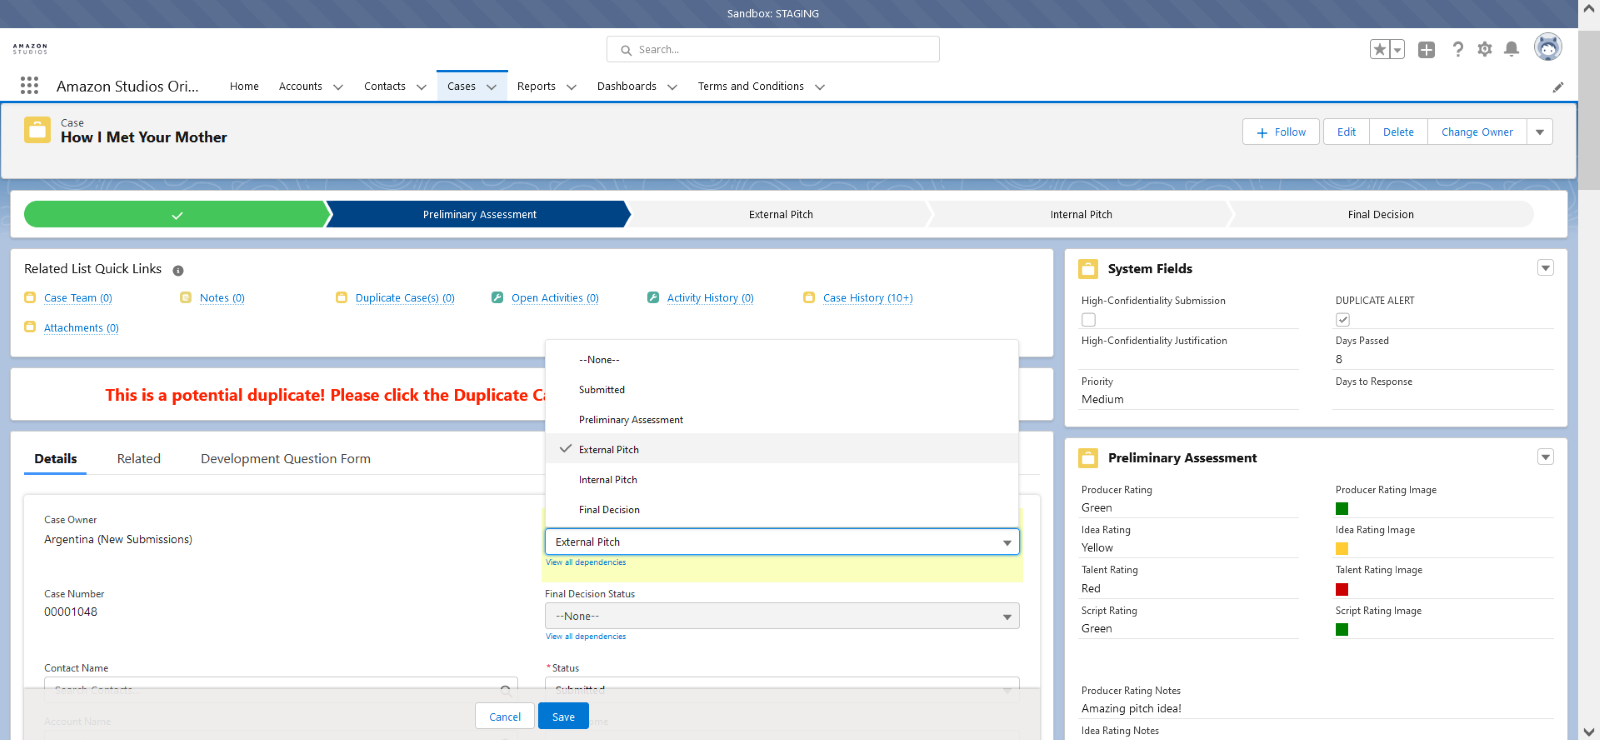
Task: Open the Notifications bell icon
Action: 1512,49
